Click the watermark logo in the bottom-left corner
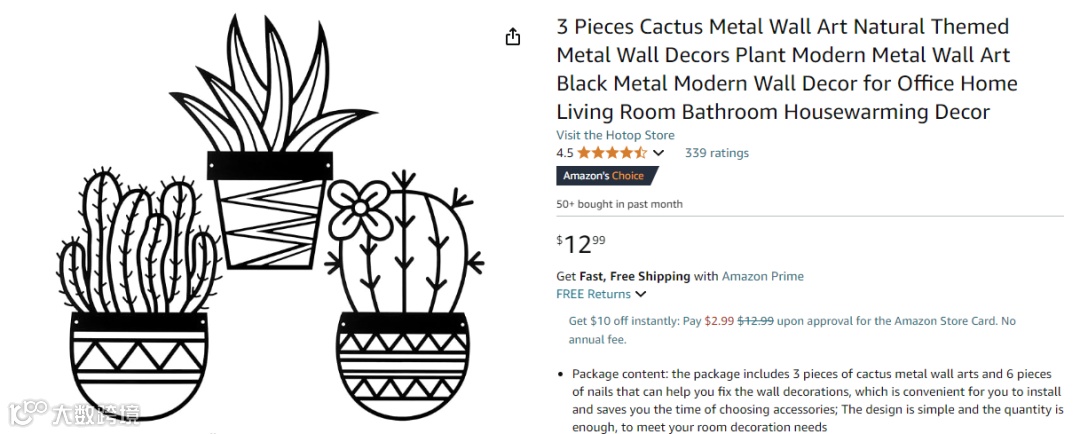Image resolution: width=1080 pixels, height=434 pixels. click(x=74, y=412)
